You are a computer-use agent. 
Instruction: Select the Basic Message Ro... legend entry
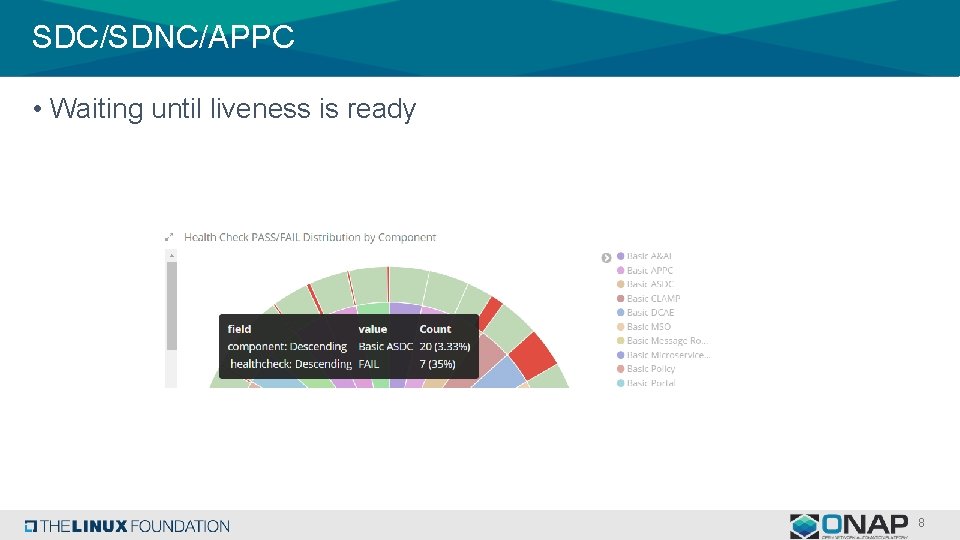(662, 340)
